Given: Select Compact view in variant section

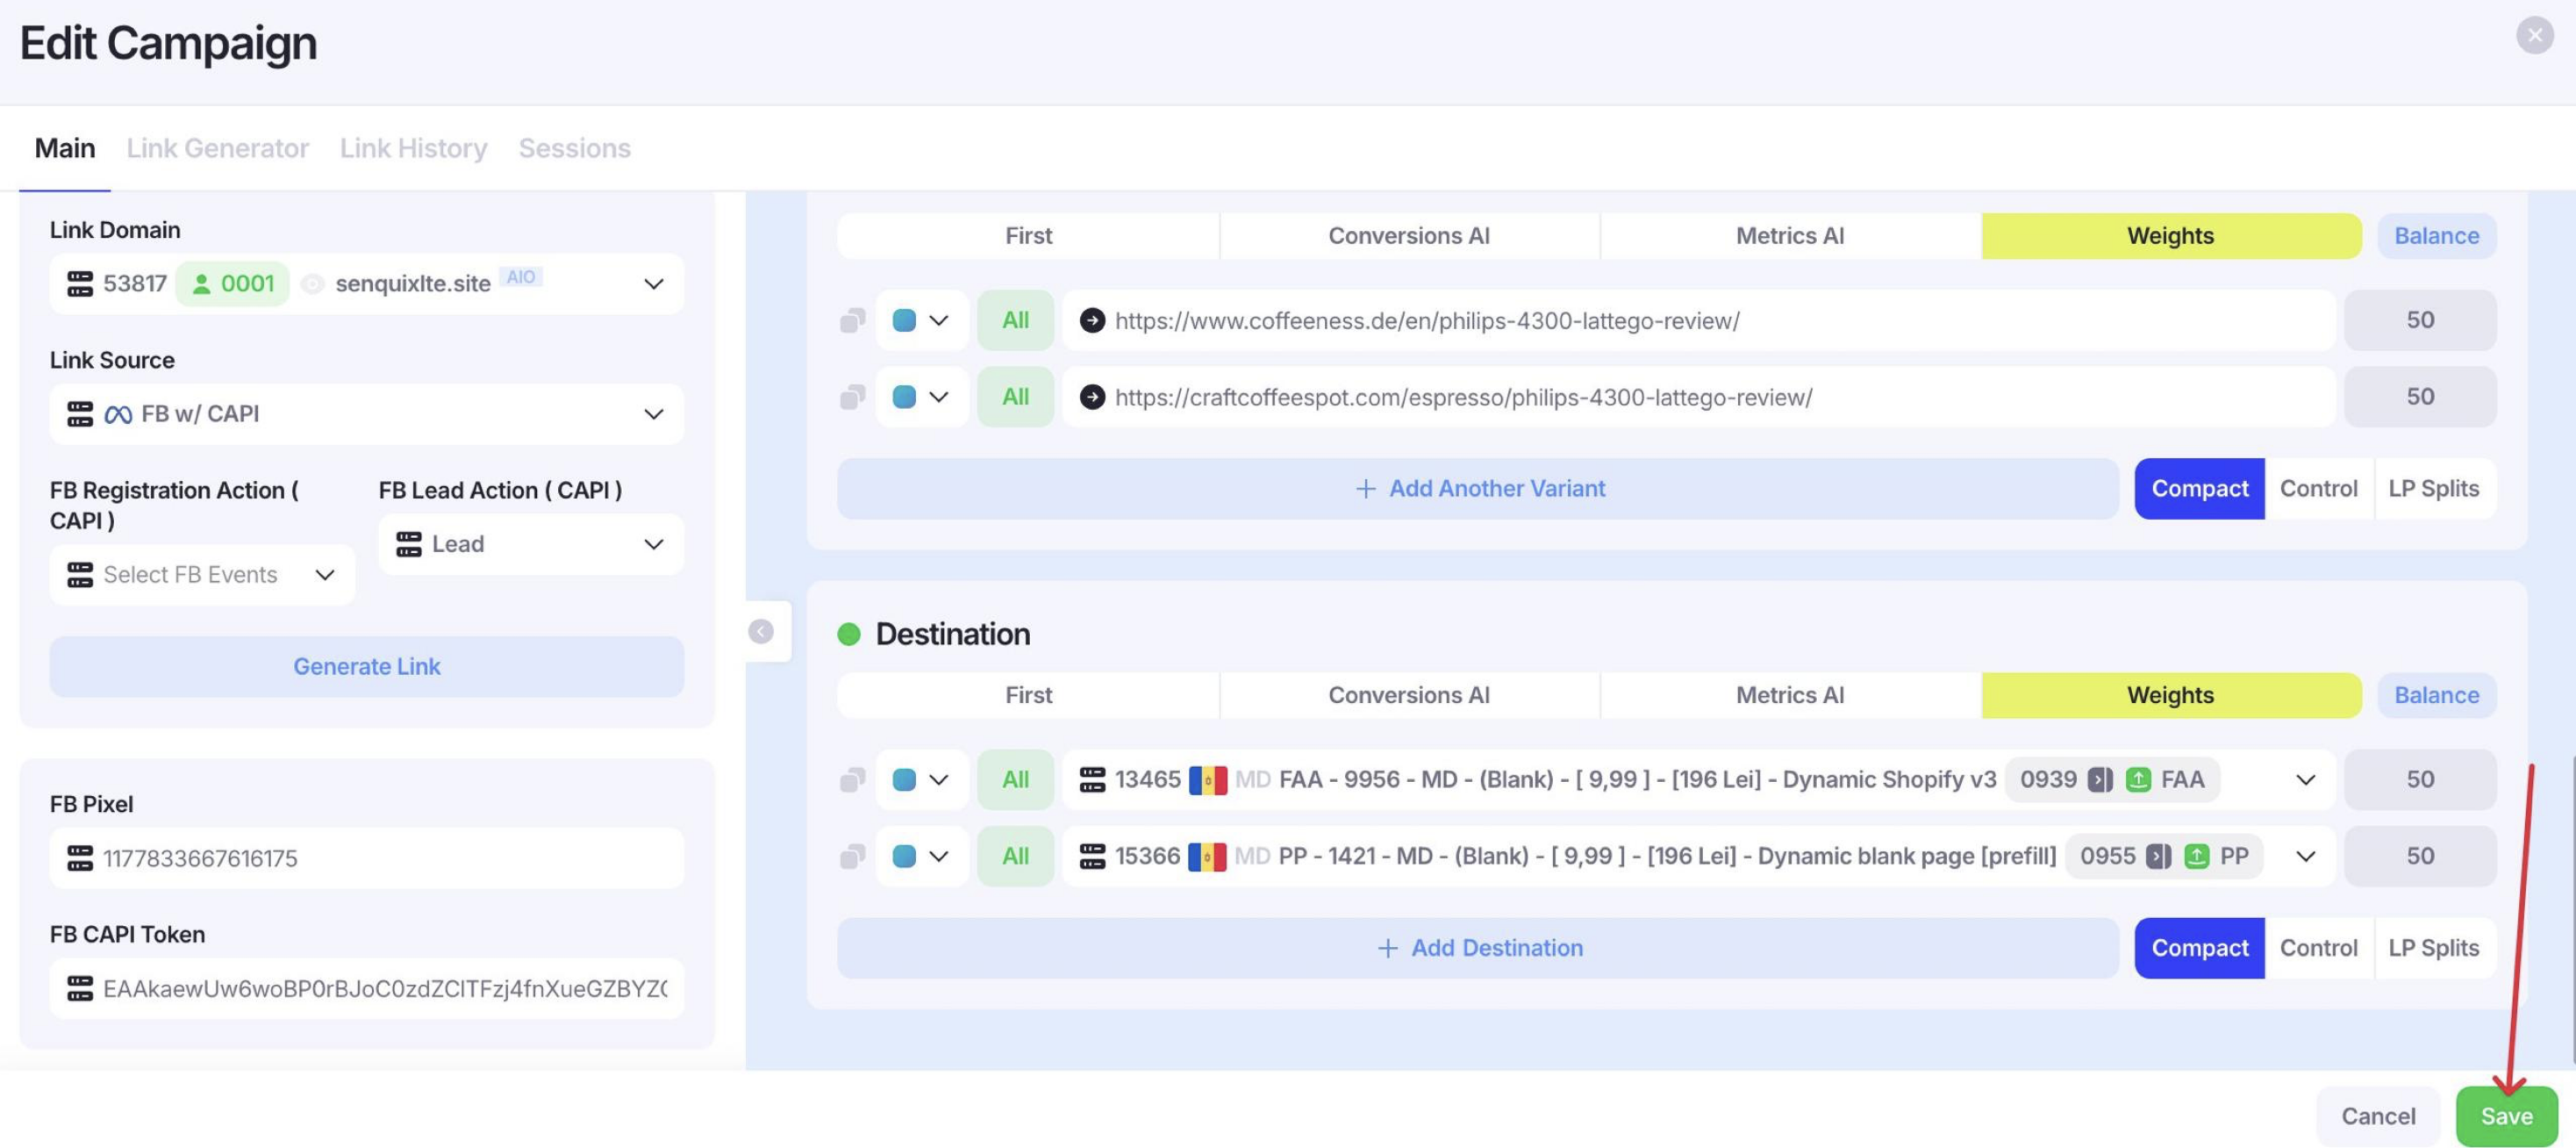Looking at the screenshot, I should click(x=2199, y=489).
